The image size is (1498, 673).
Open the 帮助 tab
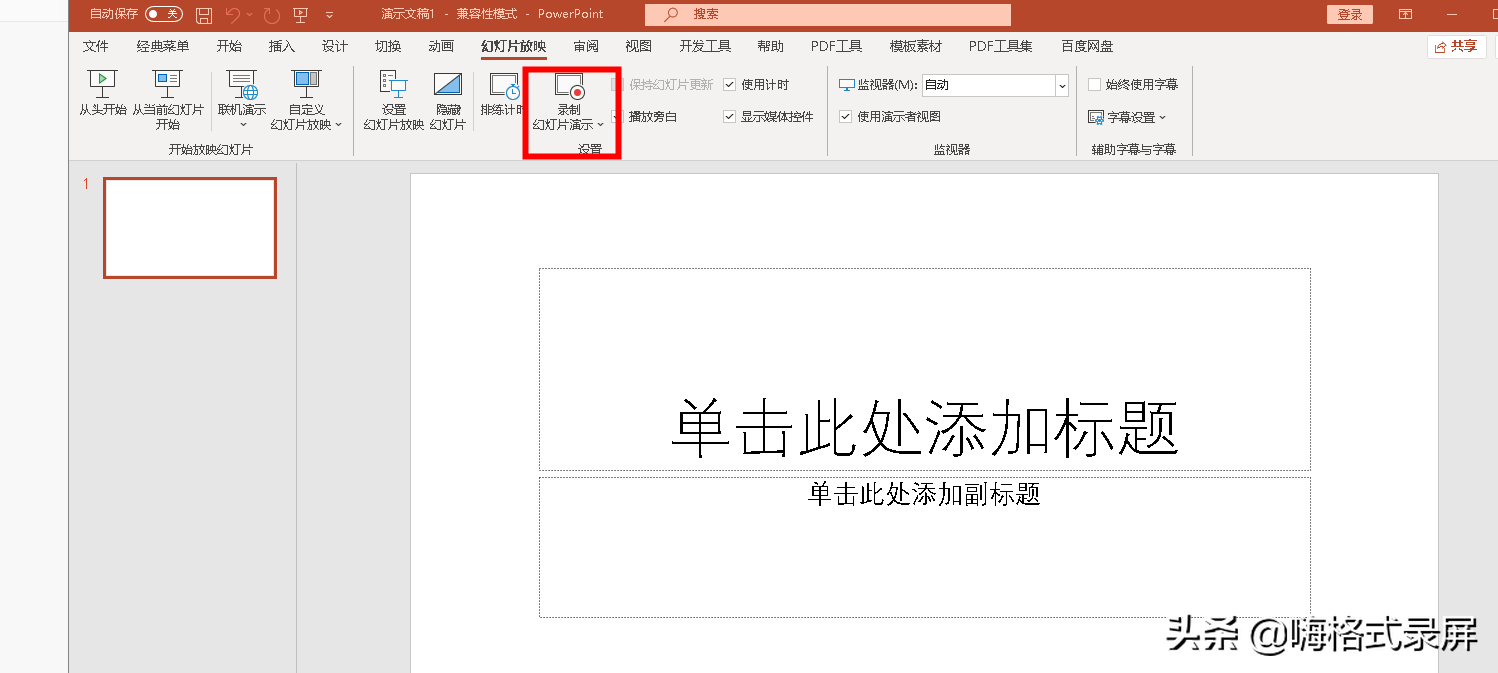770,46
